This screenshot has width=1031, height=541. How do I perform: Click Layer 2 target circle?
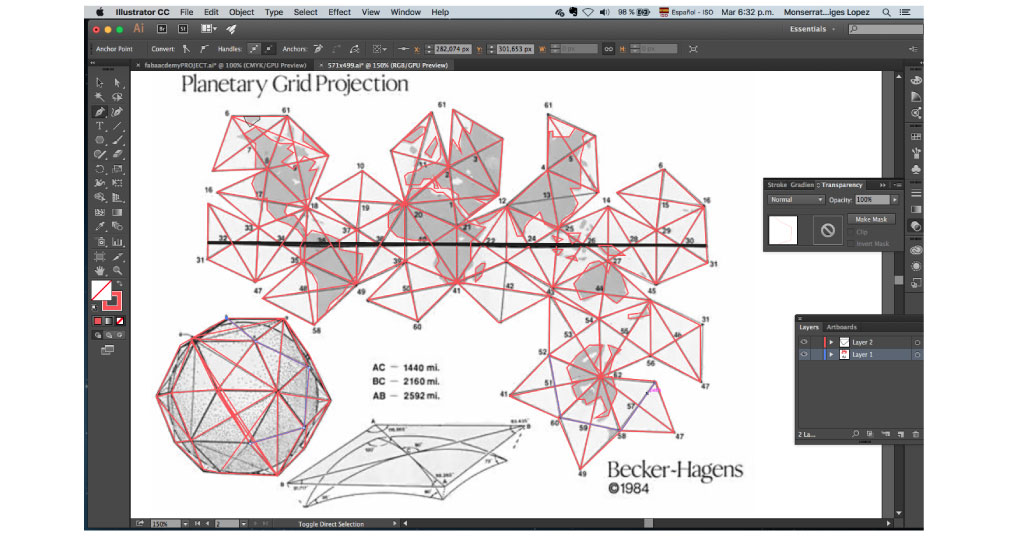coord(917,342)
